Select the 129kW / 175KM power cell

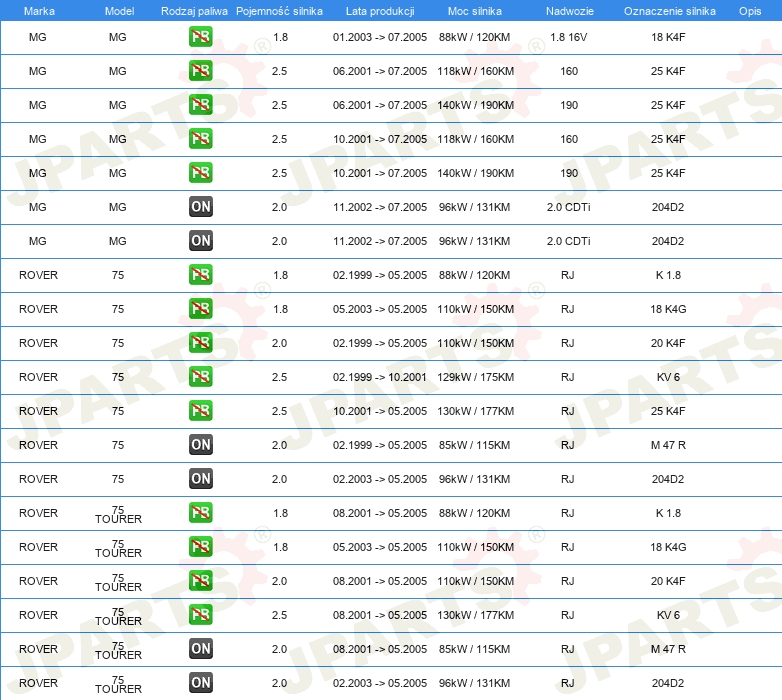tap(475, 377)
